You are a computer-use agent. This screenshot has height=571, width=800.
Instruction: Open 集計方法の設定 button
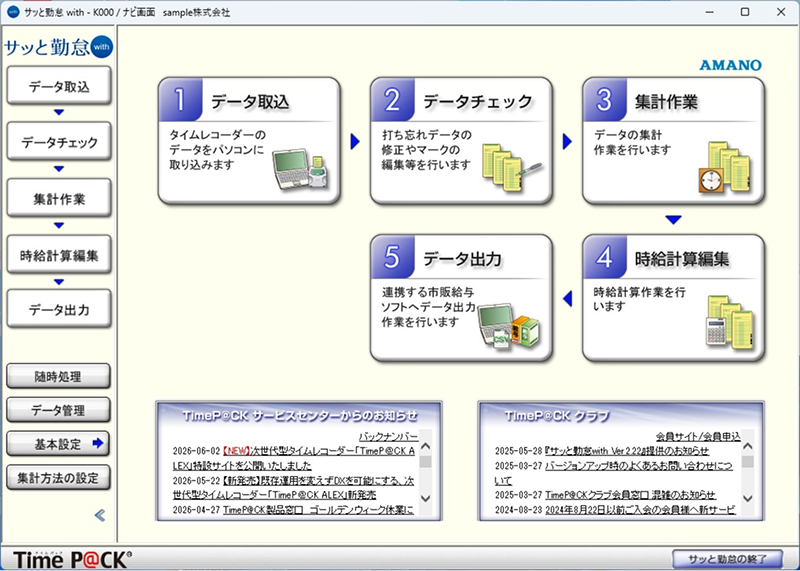(58, 478)
